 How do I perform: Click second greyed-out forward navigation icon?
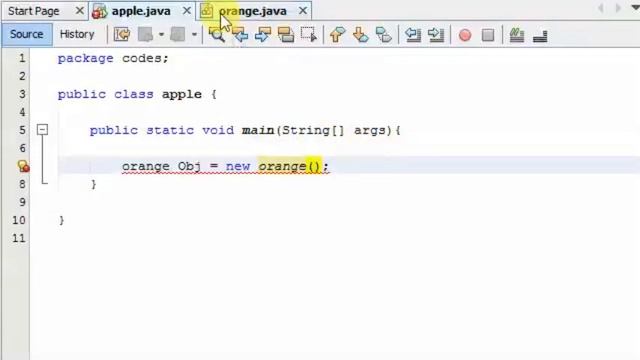[x=178, y=35]
